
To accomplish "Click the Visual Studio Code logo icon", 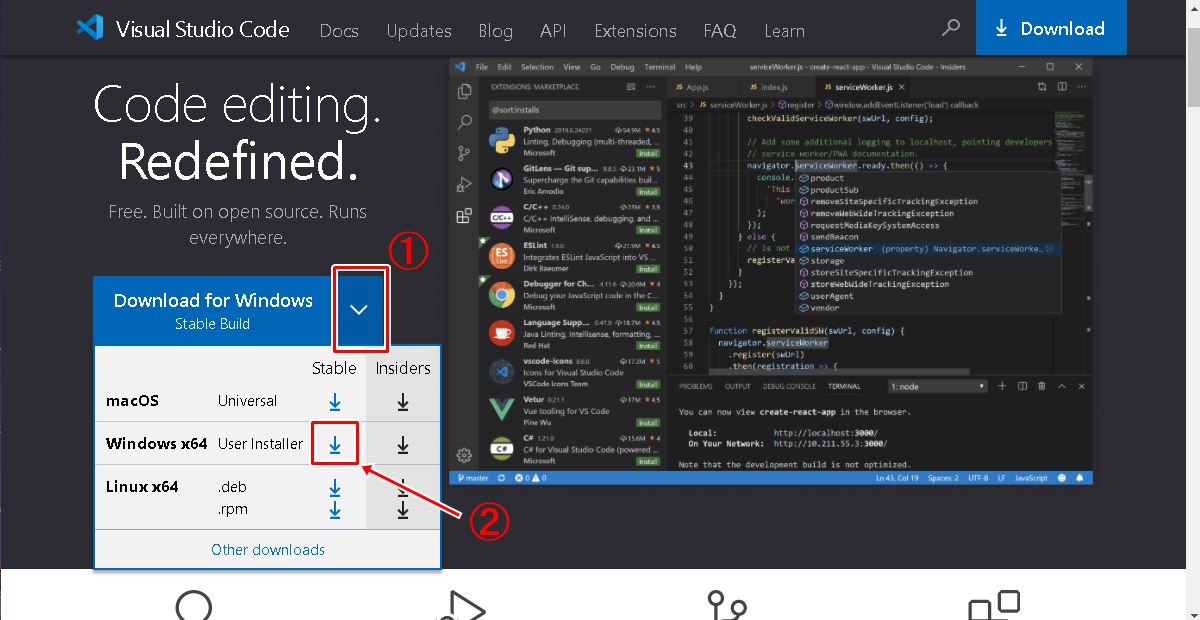I will tap(90, 28).
